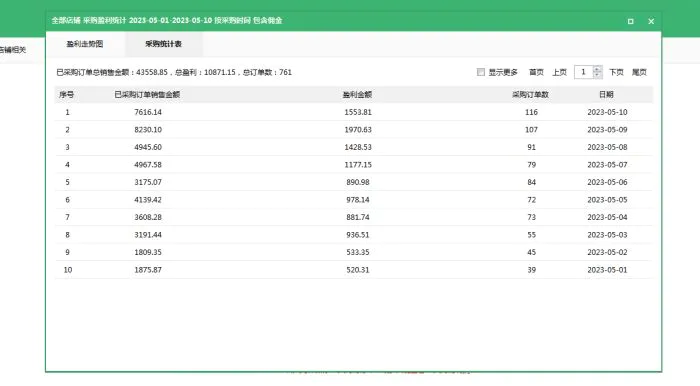Select sales amount cell 3175.07
Viewport: 700px width, 386px height.
(148, 182)
